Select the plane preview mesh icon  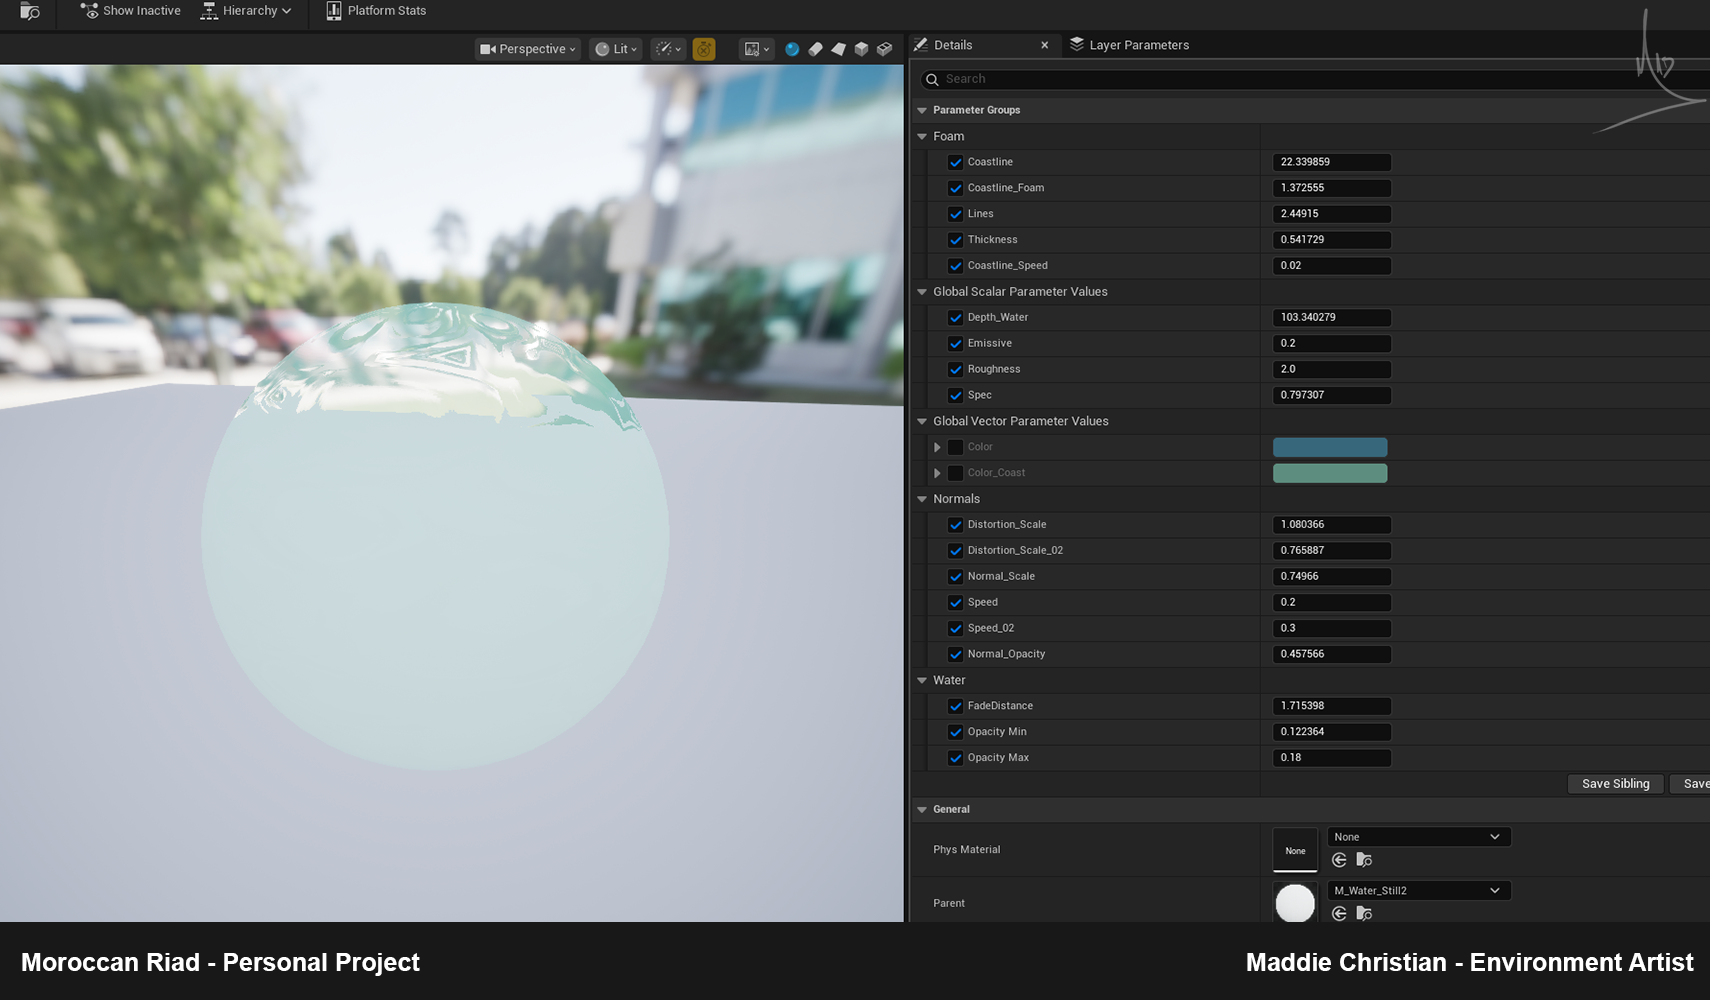coord(838,49)
